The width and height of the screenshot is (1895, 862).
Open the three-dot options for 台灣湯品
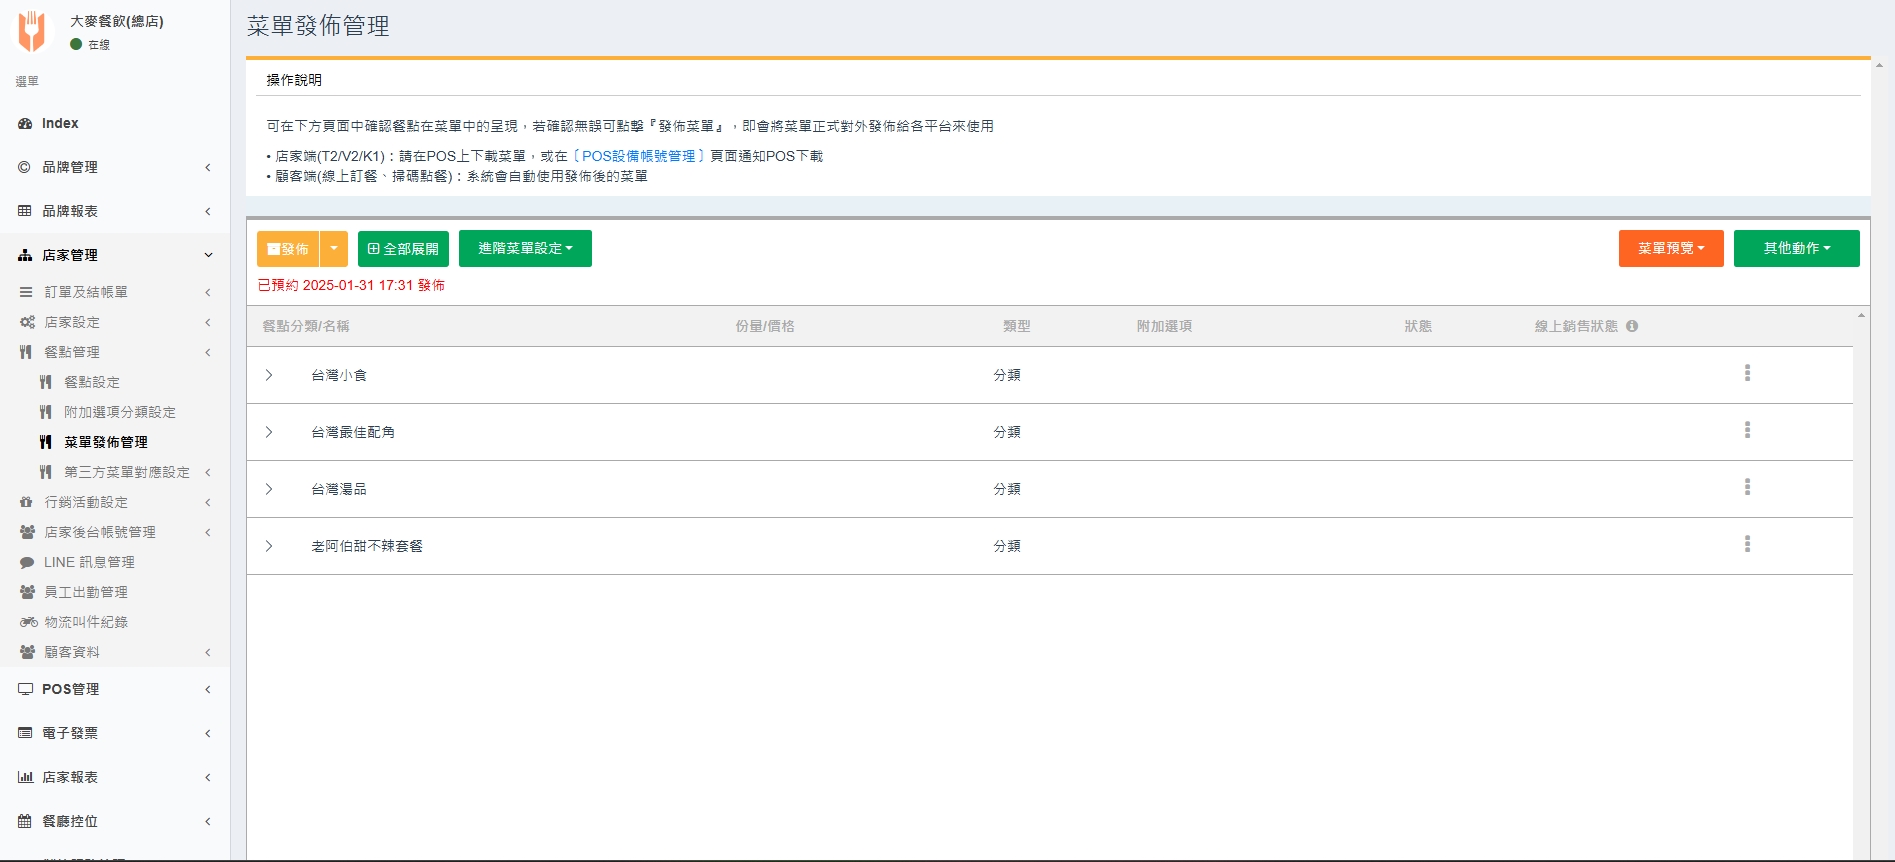pos(1747,487)
